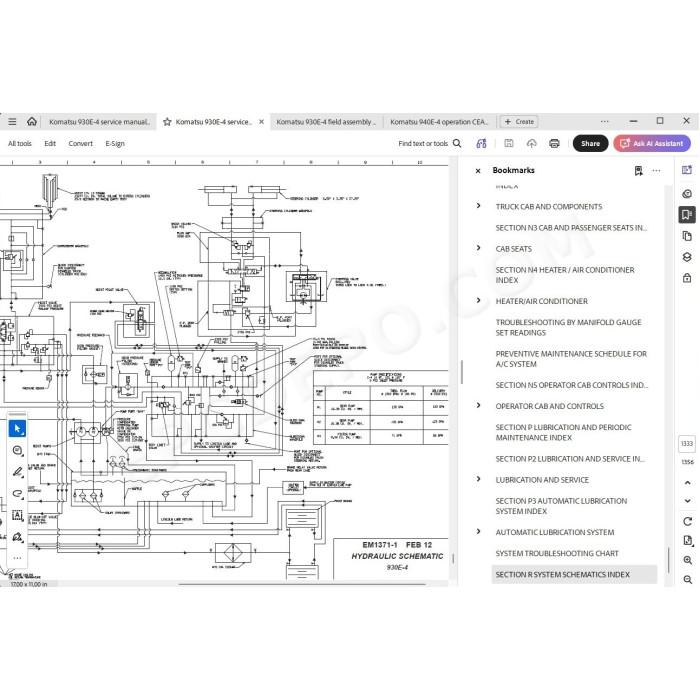Image resolution: width=700 pixels, height=700 pixels.
Task: Upload file to cloud storage icon
Action: pyautogui.click(x=531, y=143)
